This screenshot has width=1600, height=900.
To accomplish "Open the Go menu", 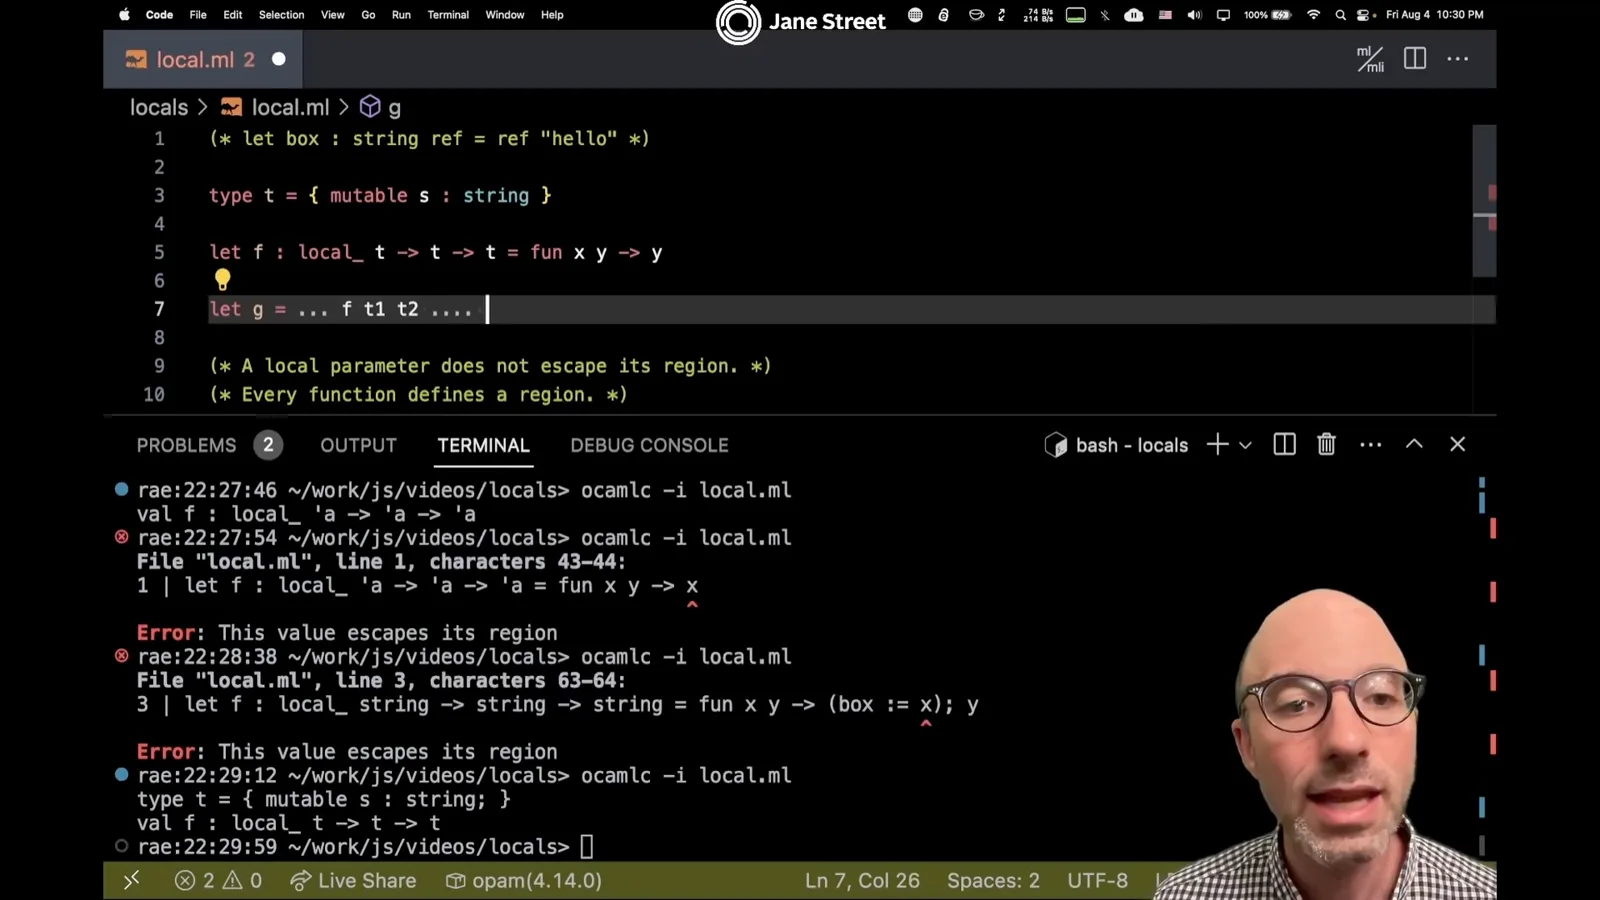I will [x=368, y=15].
